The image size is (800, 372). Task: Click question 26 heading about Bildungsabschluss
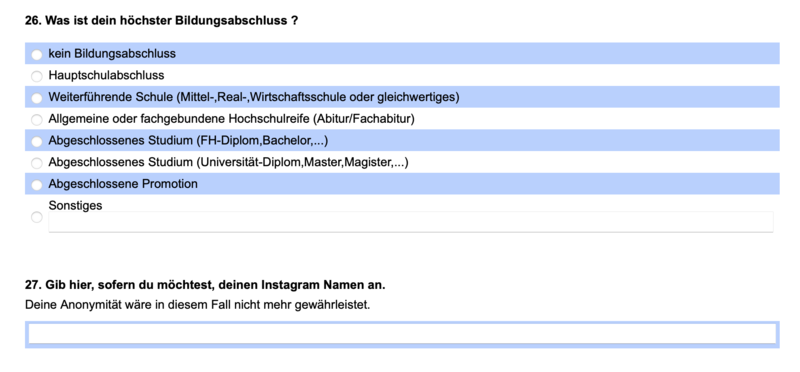[x=161, y=21]
